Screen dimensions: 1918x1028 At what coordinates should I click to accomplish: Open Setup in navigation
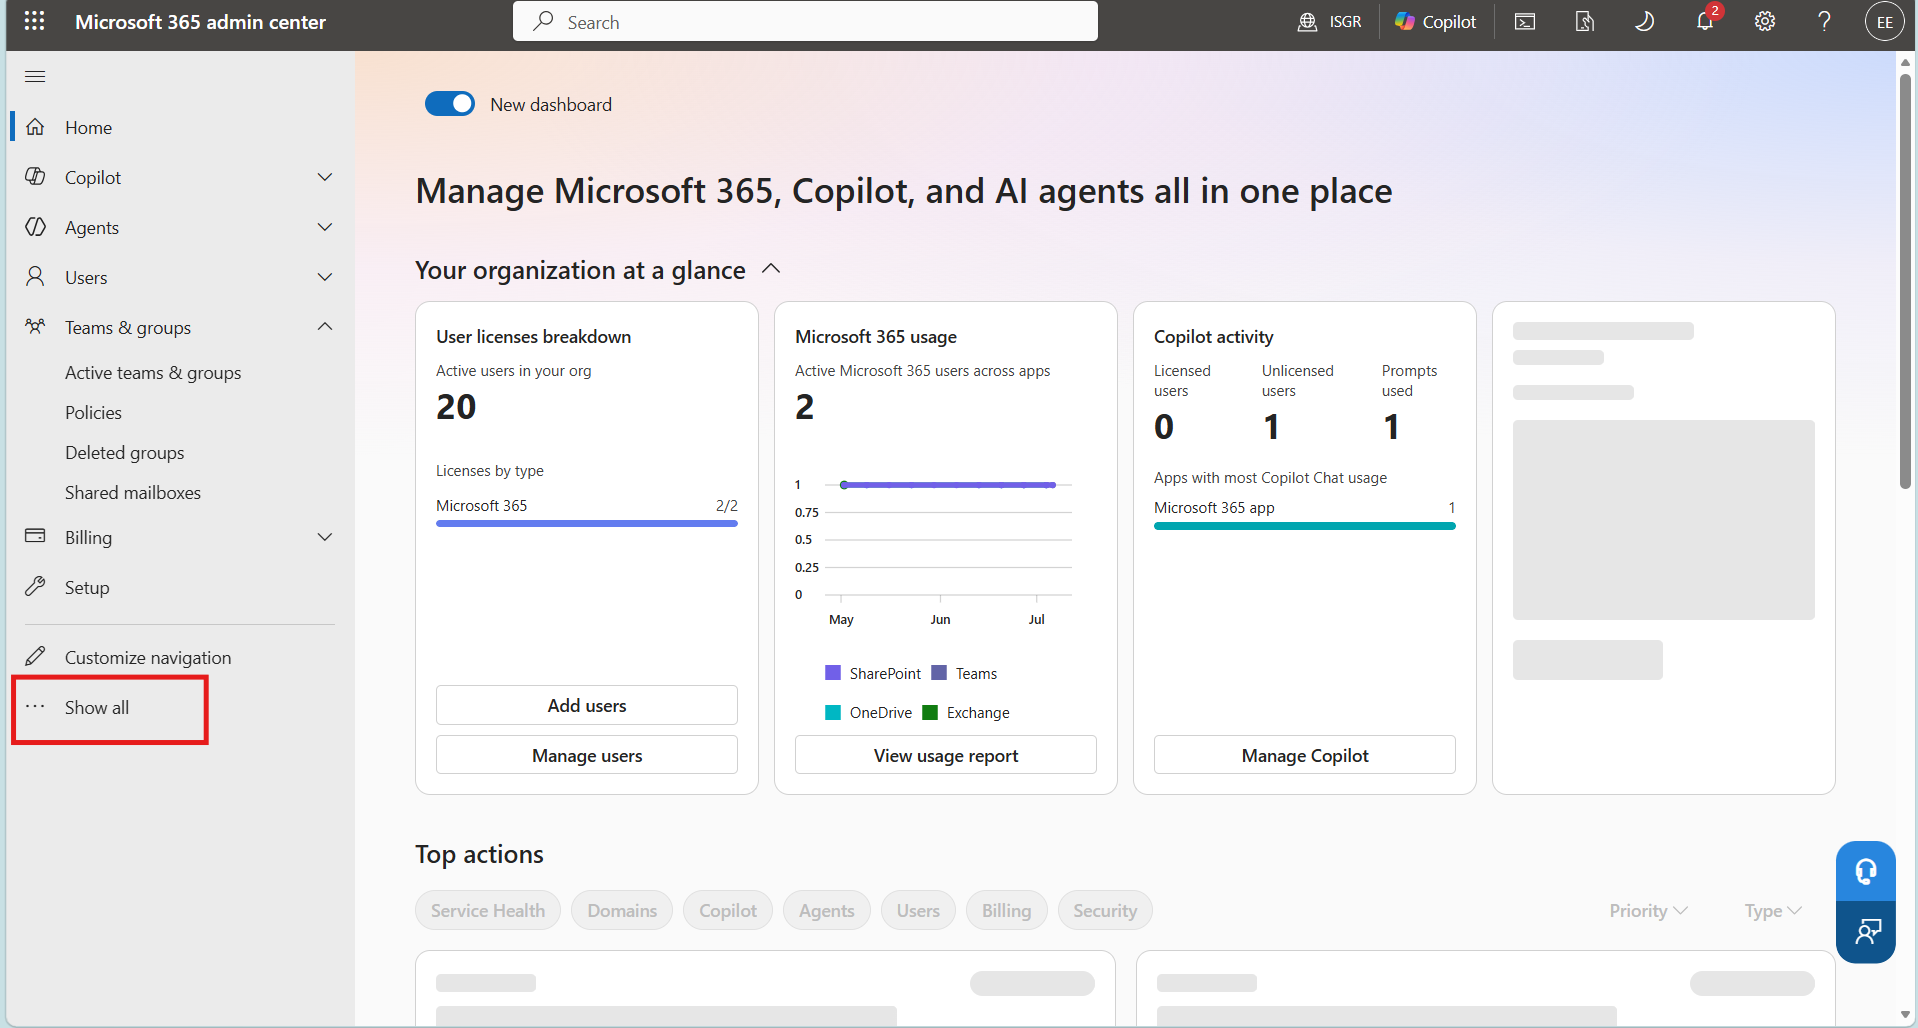pyautogui.click(x=87, y=587)
